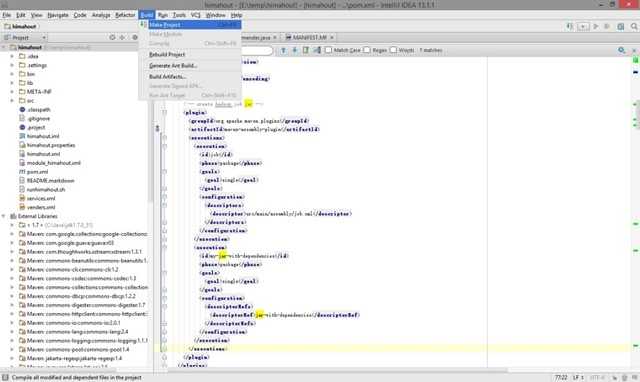Click the collapse all icon in Project panel

(122, 38)
